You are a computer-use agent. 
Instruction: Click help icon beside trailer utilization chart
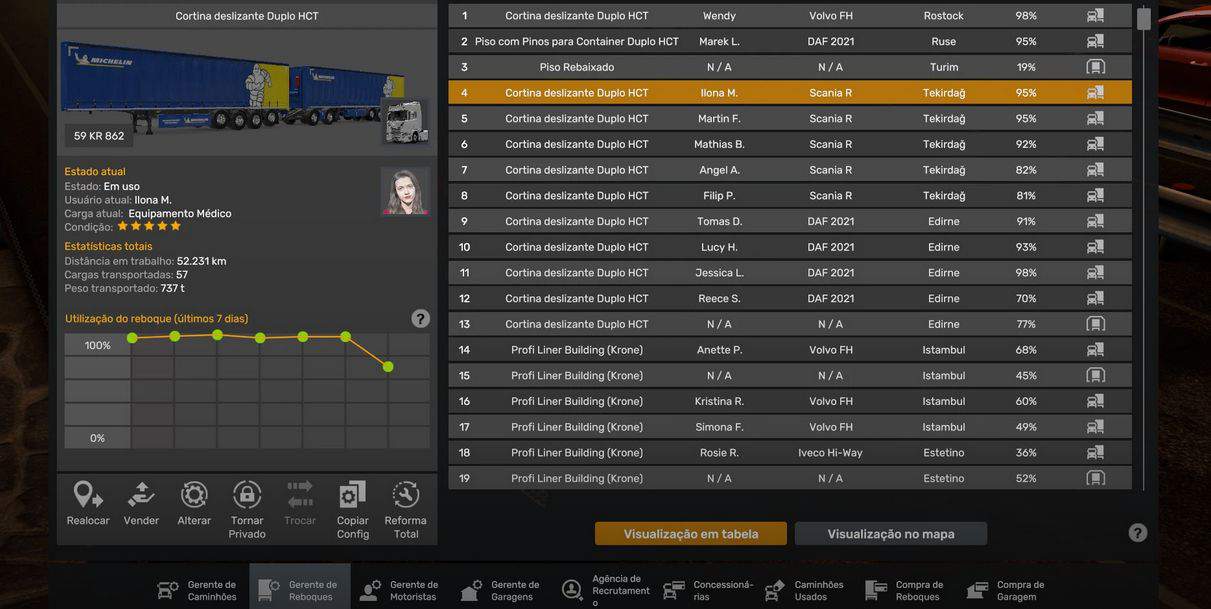click(x=421, y=319)
